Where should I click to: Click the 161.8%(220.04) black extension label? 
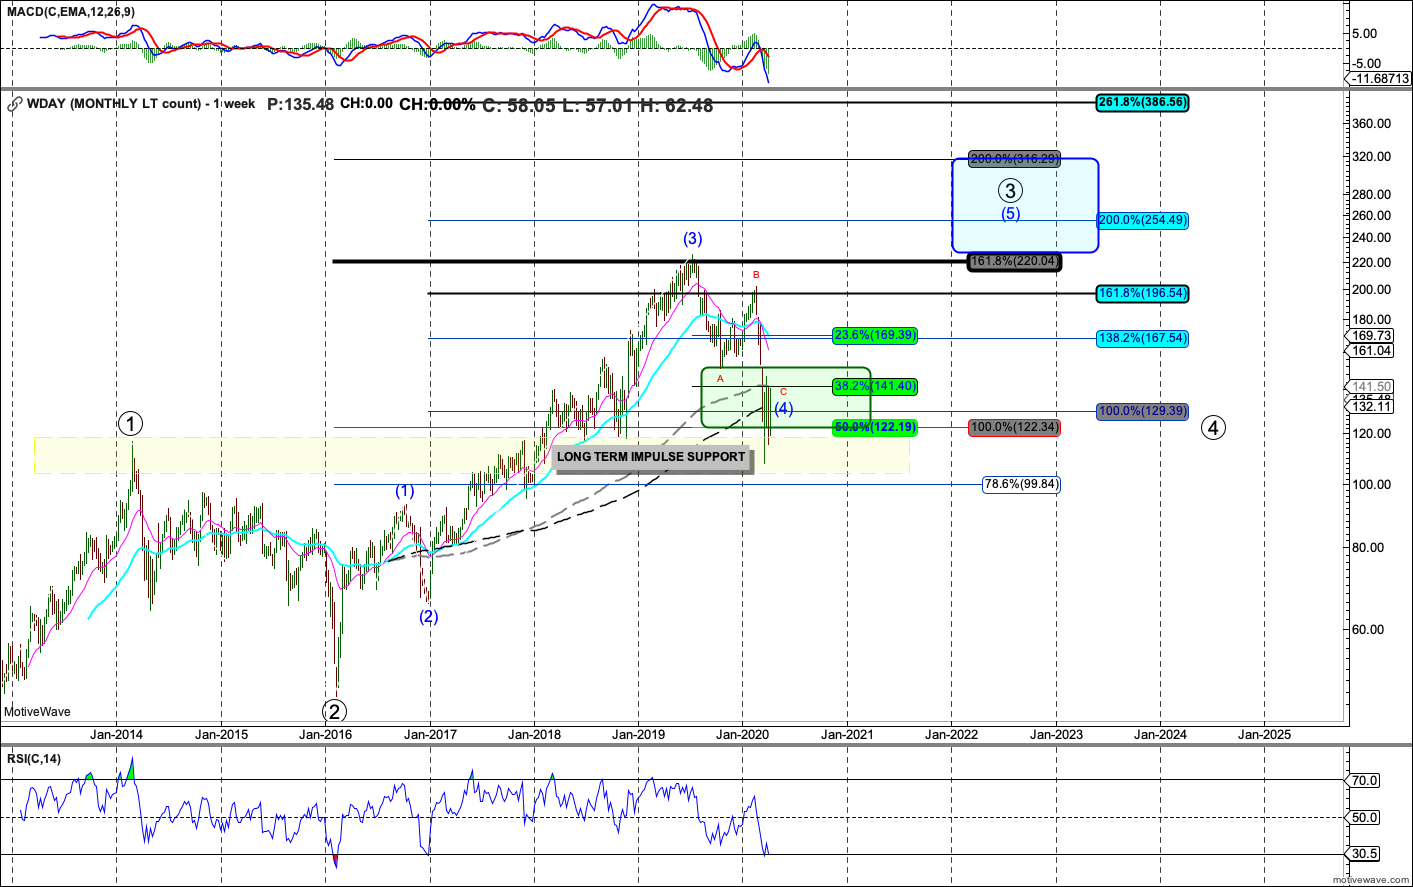pos(1015,262)
